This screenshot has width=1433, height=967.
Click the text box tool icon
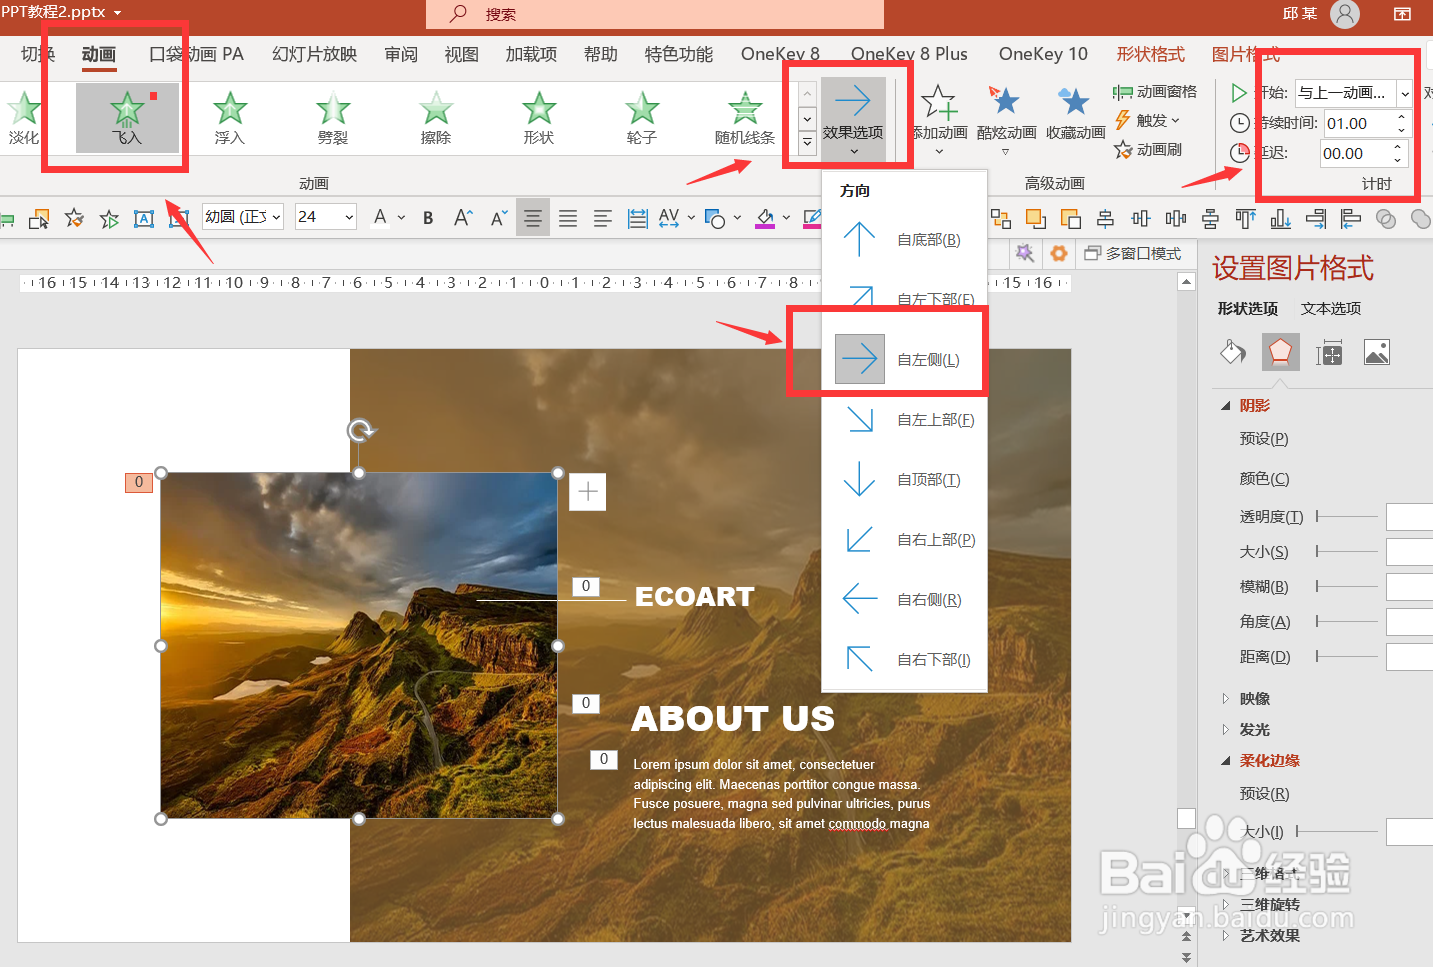[144, 219]
